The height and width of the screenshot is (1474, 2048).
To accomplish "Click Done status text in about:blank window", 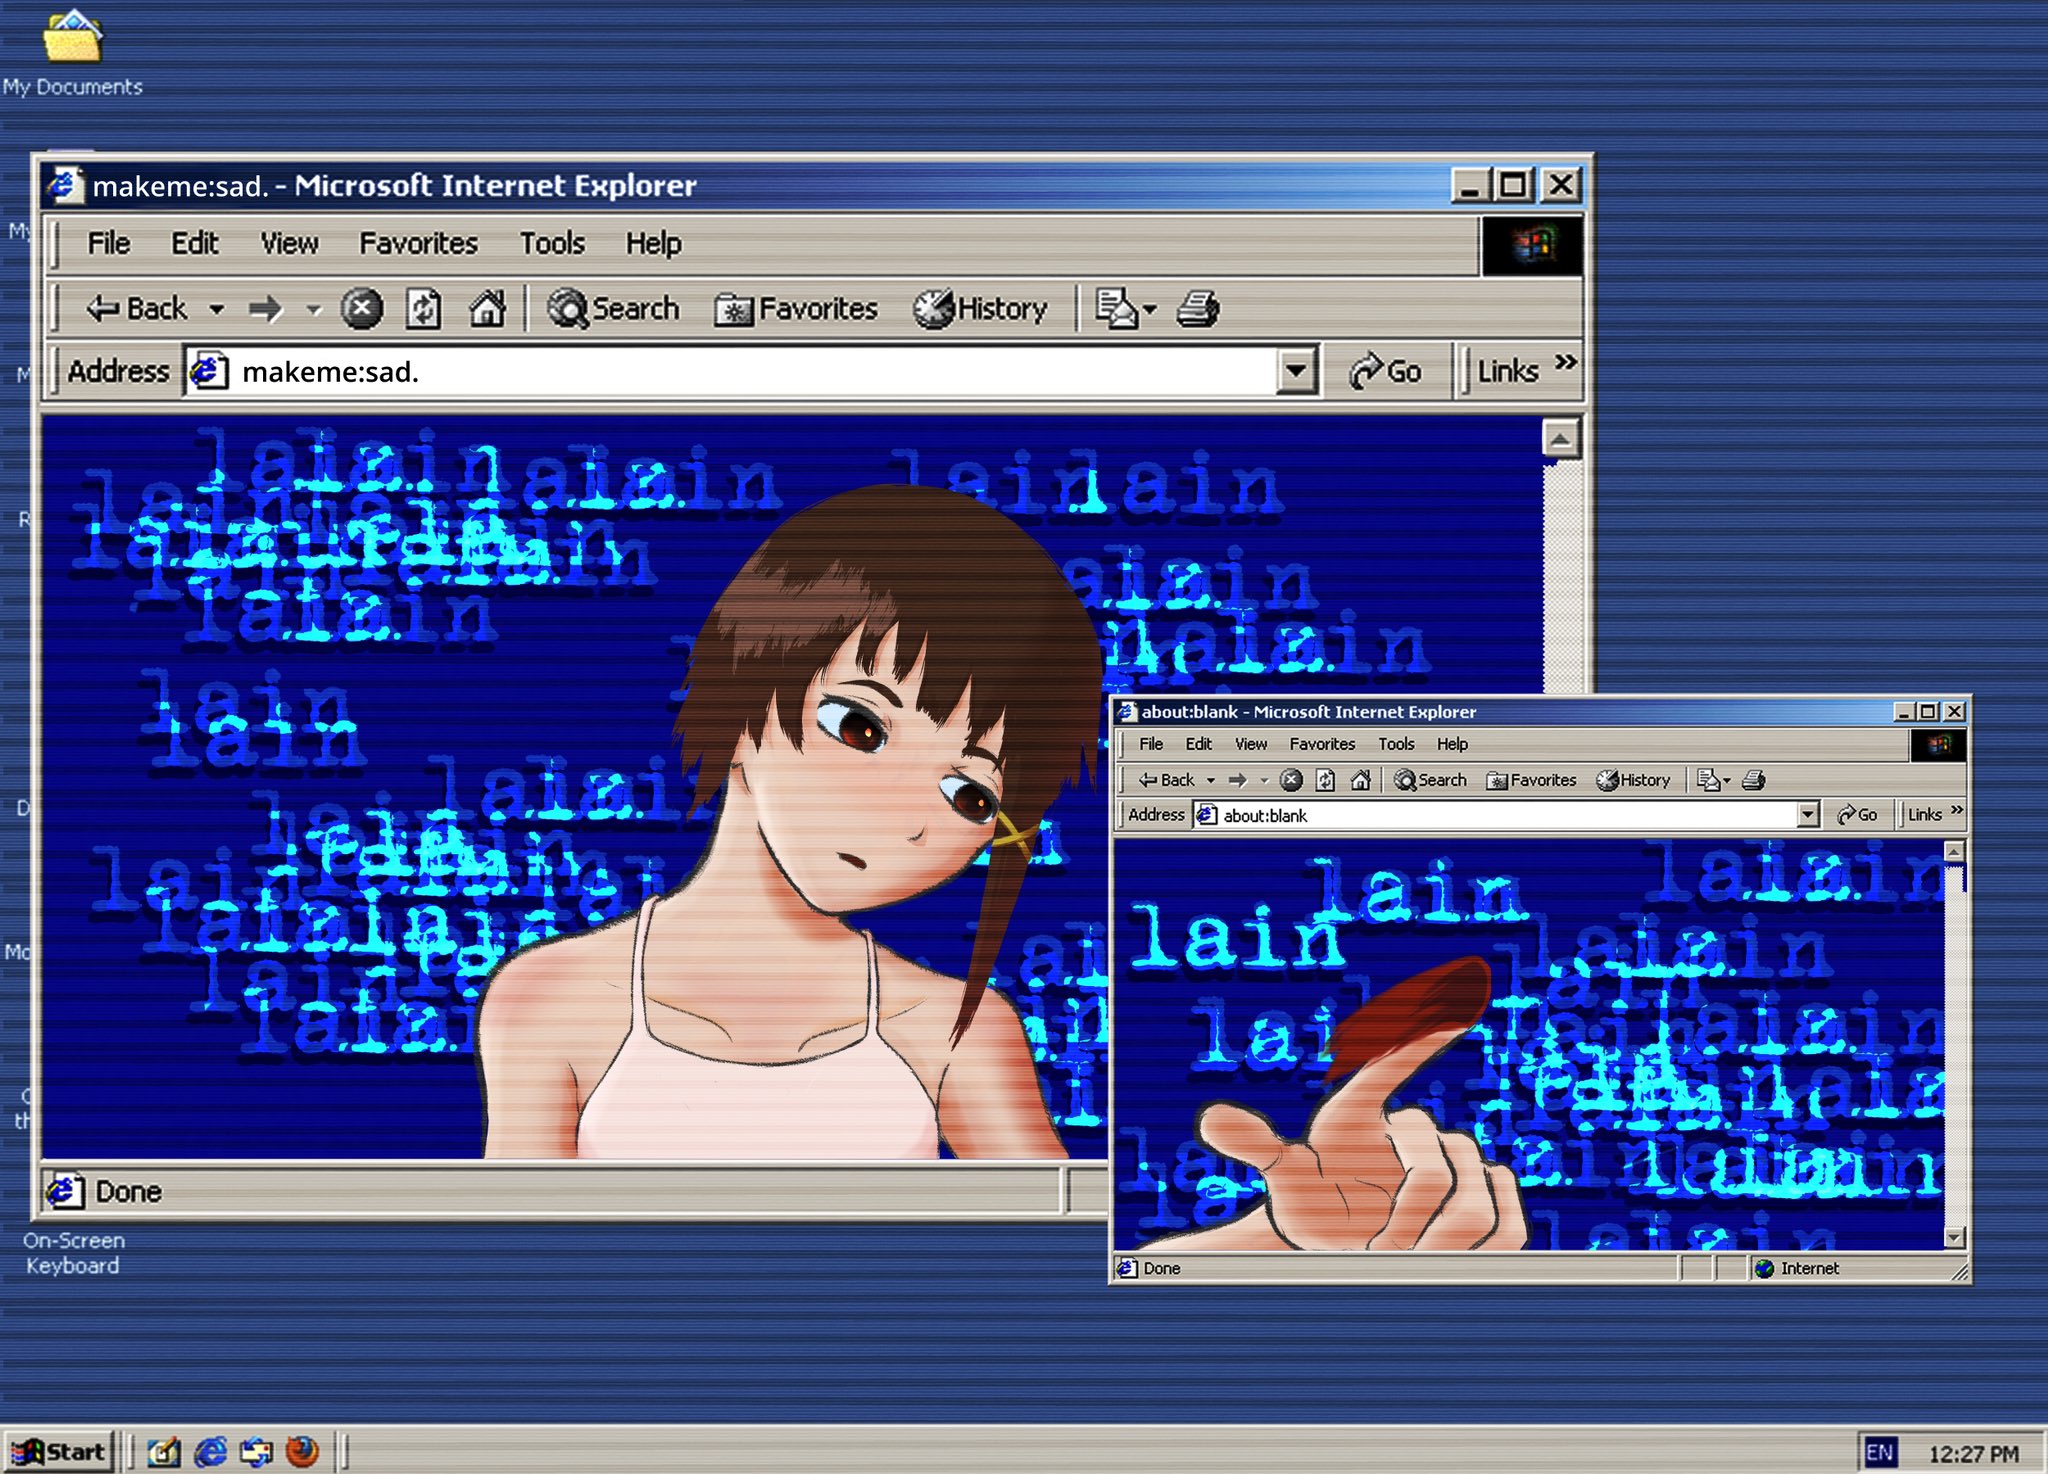I will point(1162,1269).
